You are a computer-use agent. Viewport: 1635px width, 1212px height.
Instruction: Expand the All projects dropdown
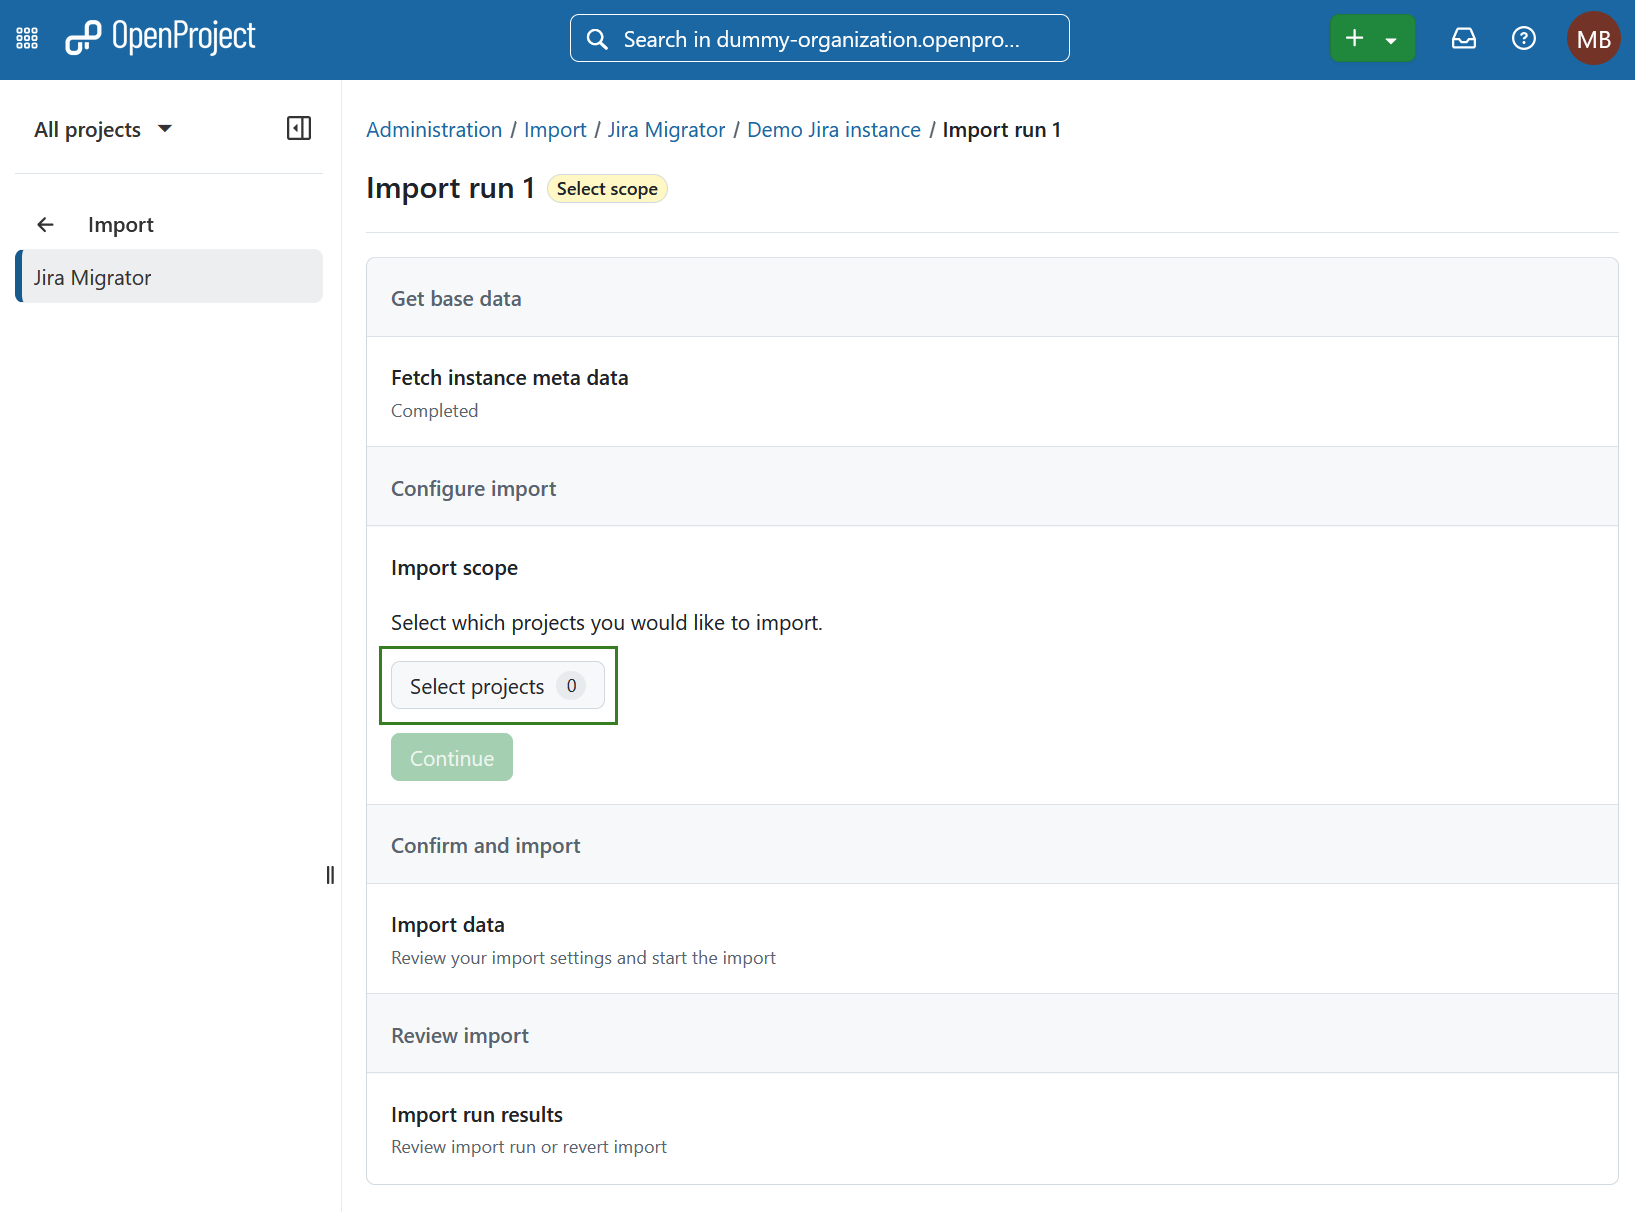103,129
